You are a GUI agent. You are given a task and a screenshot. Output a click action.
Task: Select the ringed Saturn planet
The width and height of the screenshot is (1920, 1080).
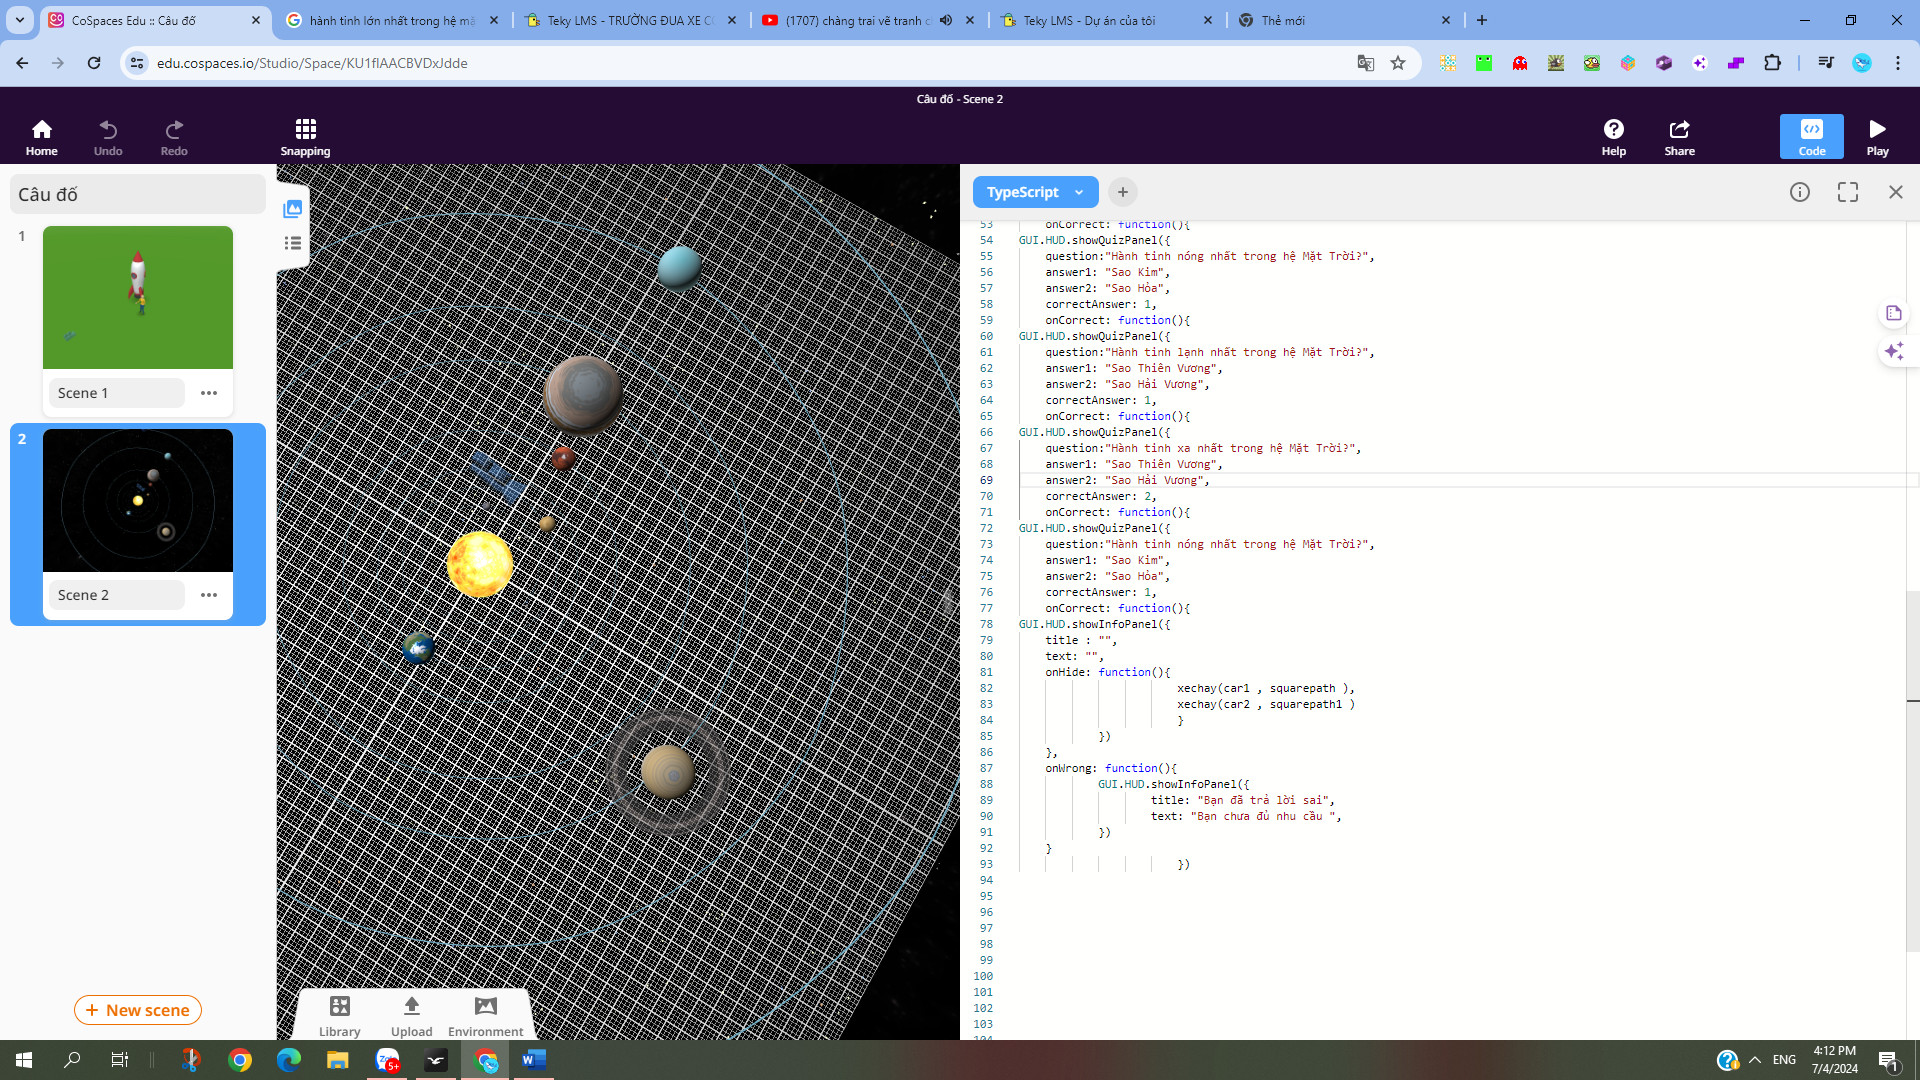click(668, 772)
